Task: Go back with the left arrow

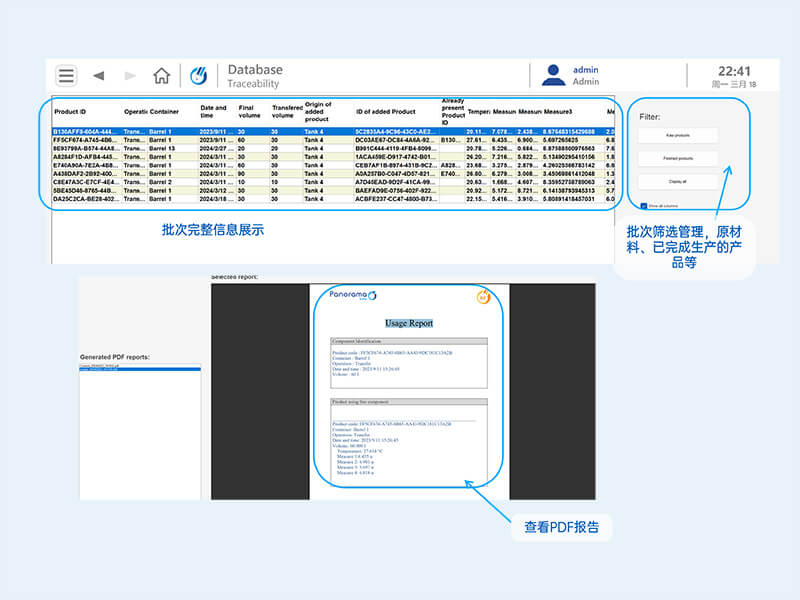Action: 98,76
